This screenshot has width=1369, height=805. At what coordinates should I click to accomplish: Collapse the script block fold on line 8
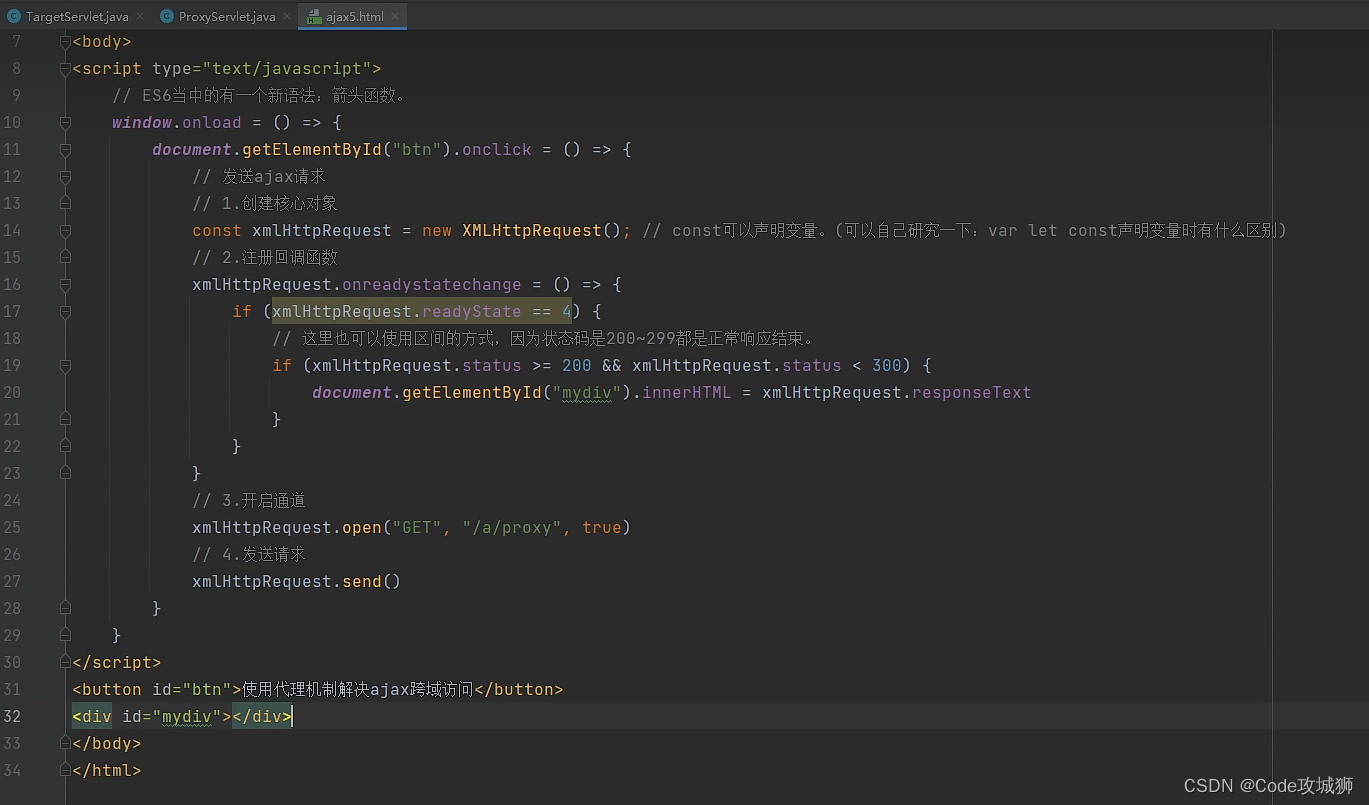65,69
